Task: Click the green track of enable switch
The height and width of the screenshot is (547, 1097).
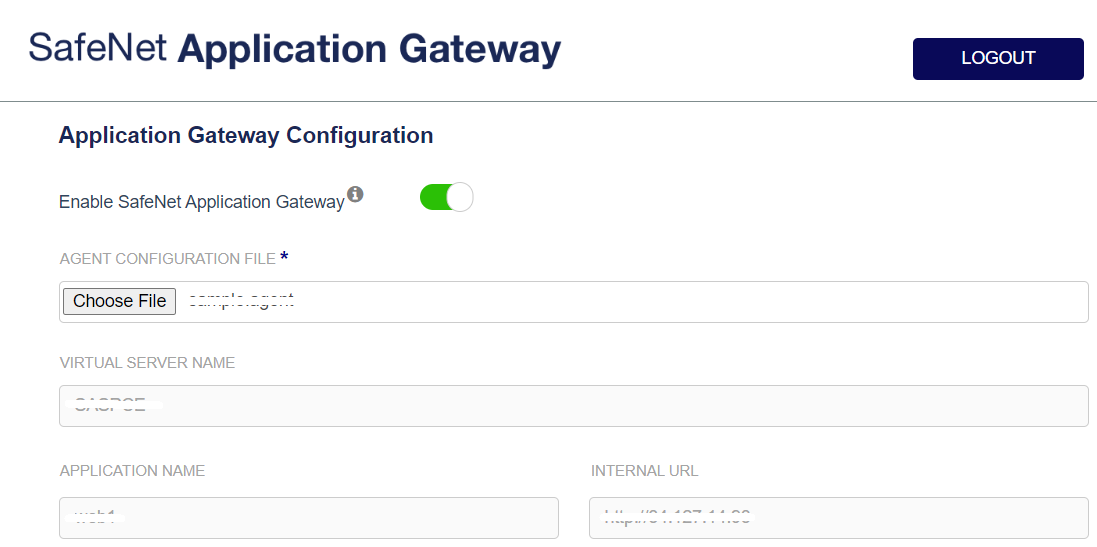Action: (431, 197)
